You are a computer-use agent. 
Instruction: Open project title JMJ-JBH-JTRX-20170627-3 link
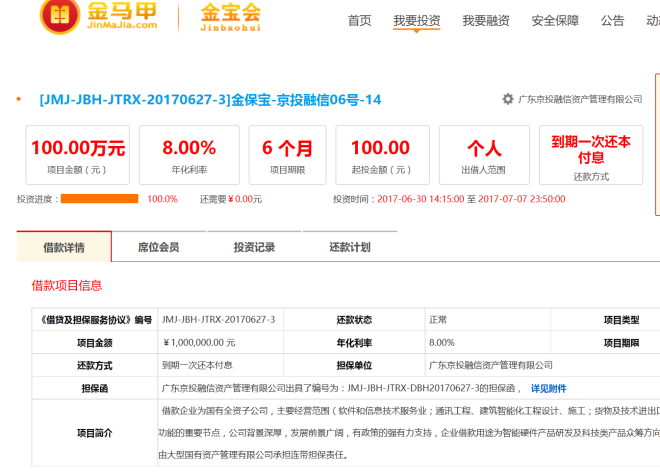tap(210, 100)
